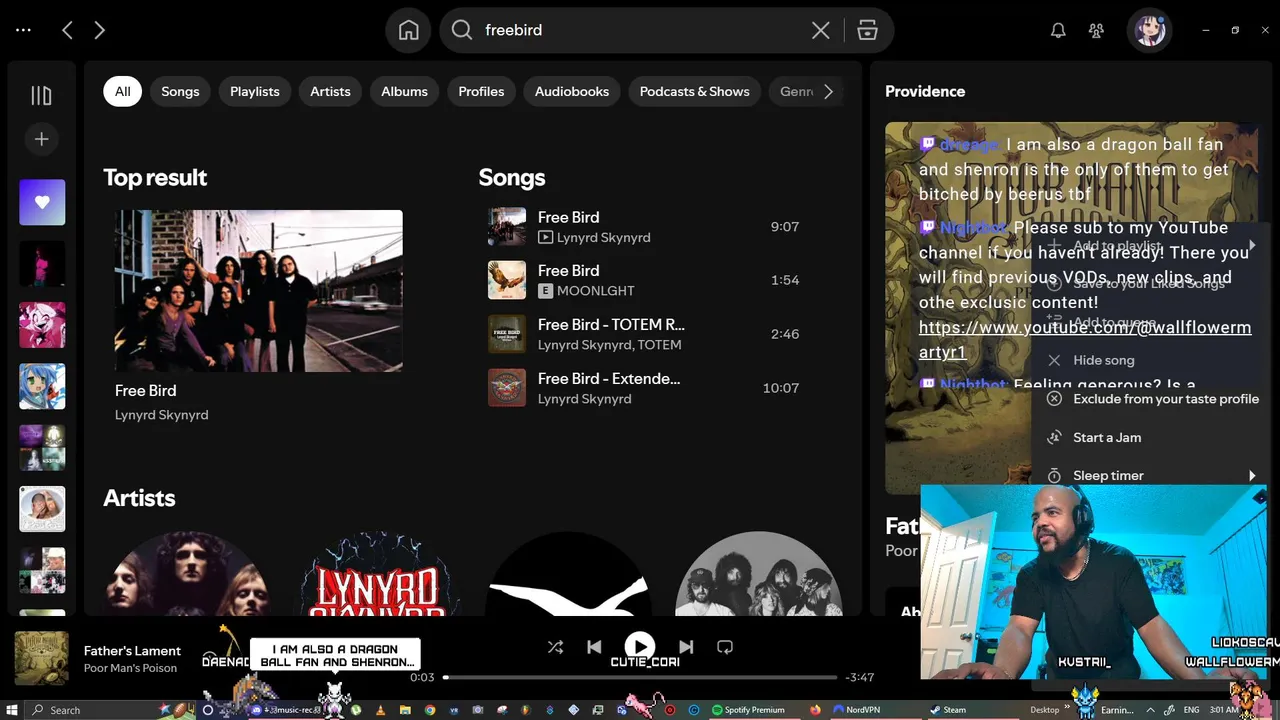Go forward with the right arrow
Image resolution: width=1280 pixels, height=720 pixels.
click(x=99, y=30)
